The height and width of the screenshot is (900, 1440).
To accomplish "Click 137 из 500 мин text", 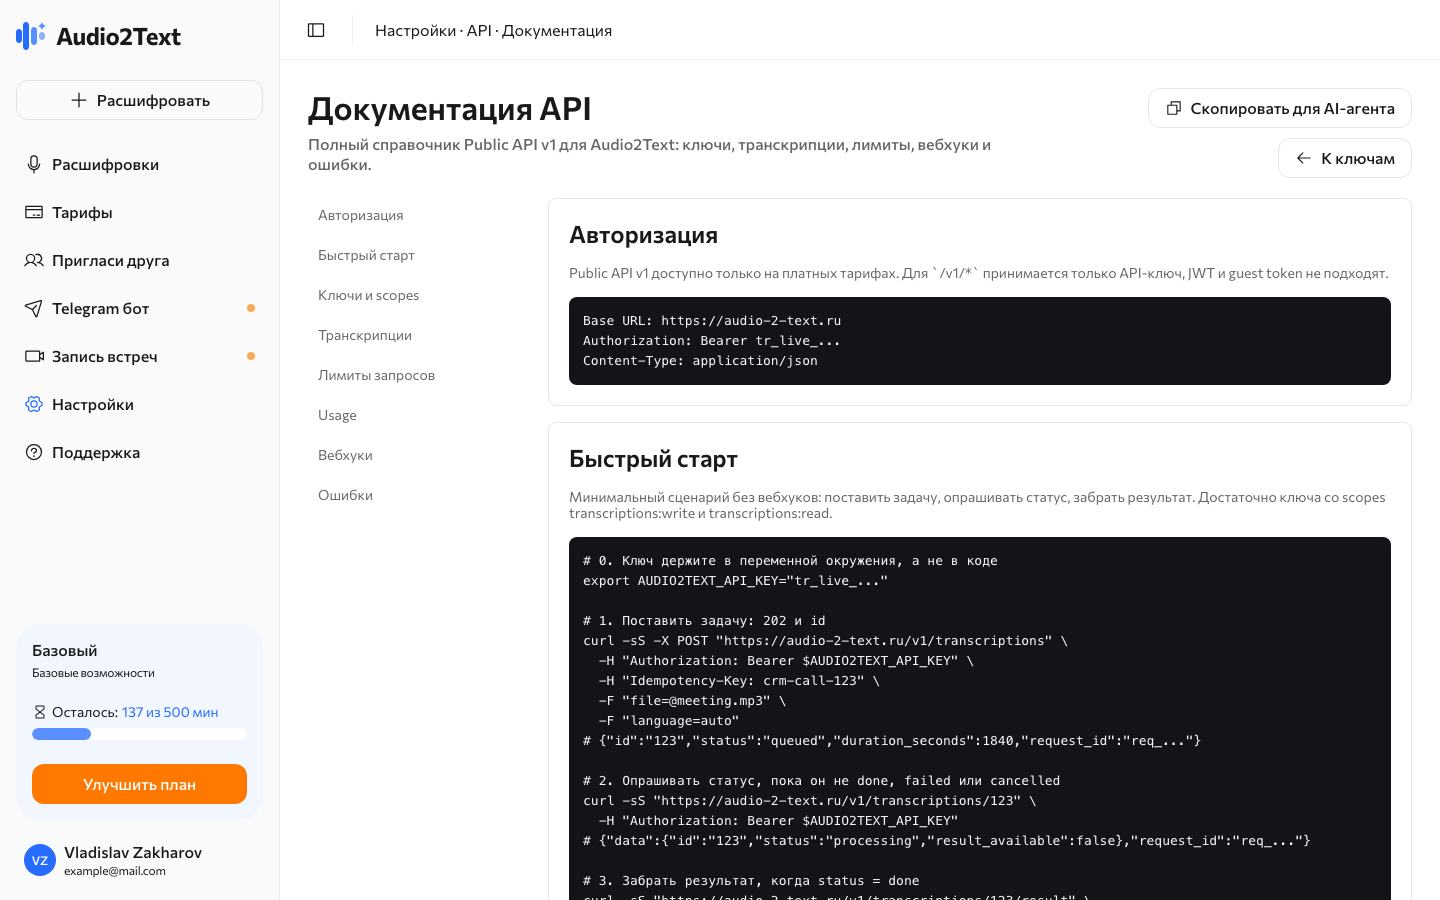I will coord(170,712).
